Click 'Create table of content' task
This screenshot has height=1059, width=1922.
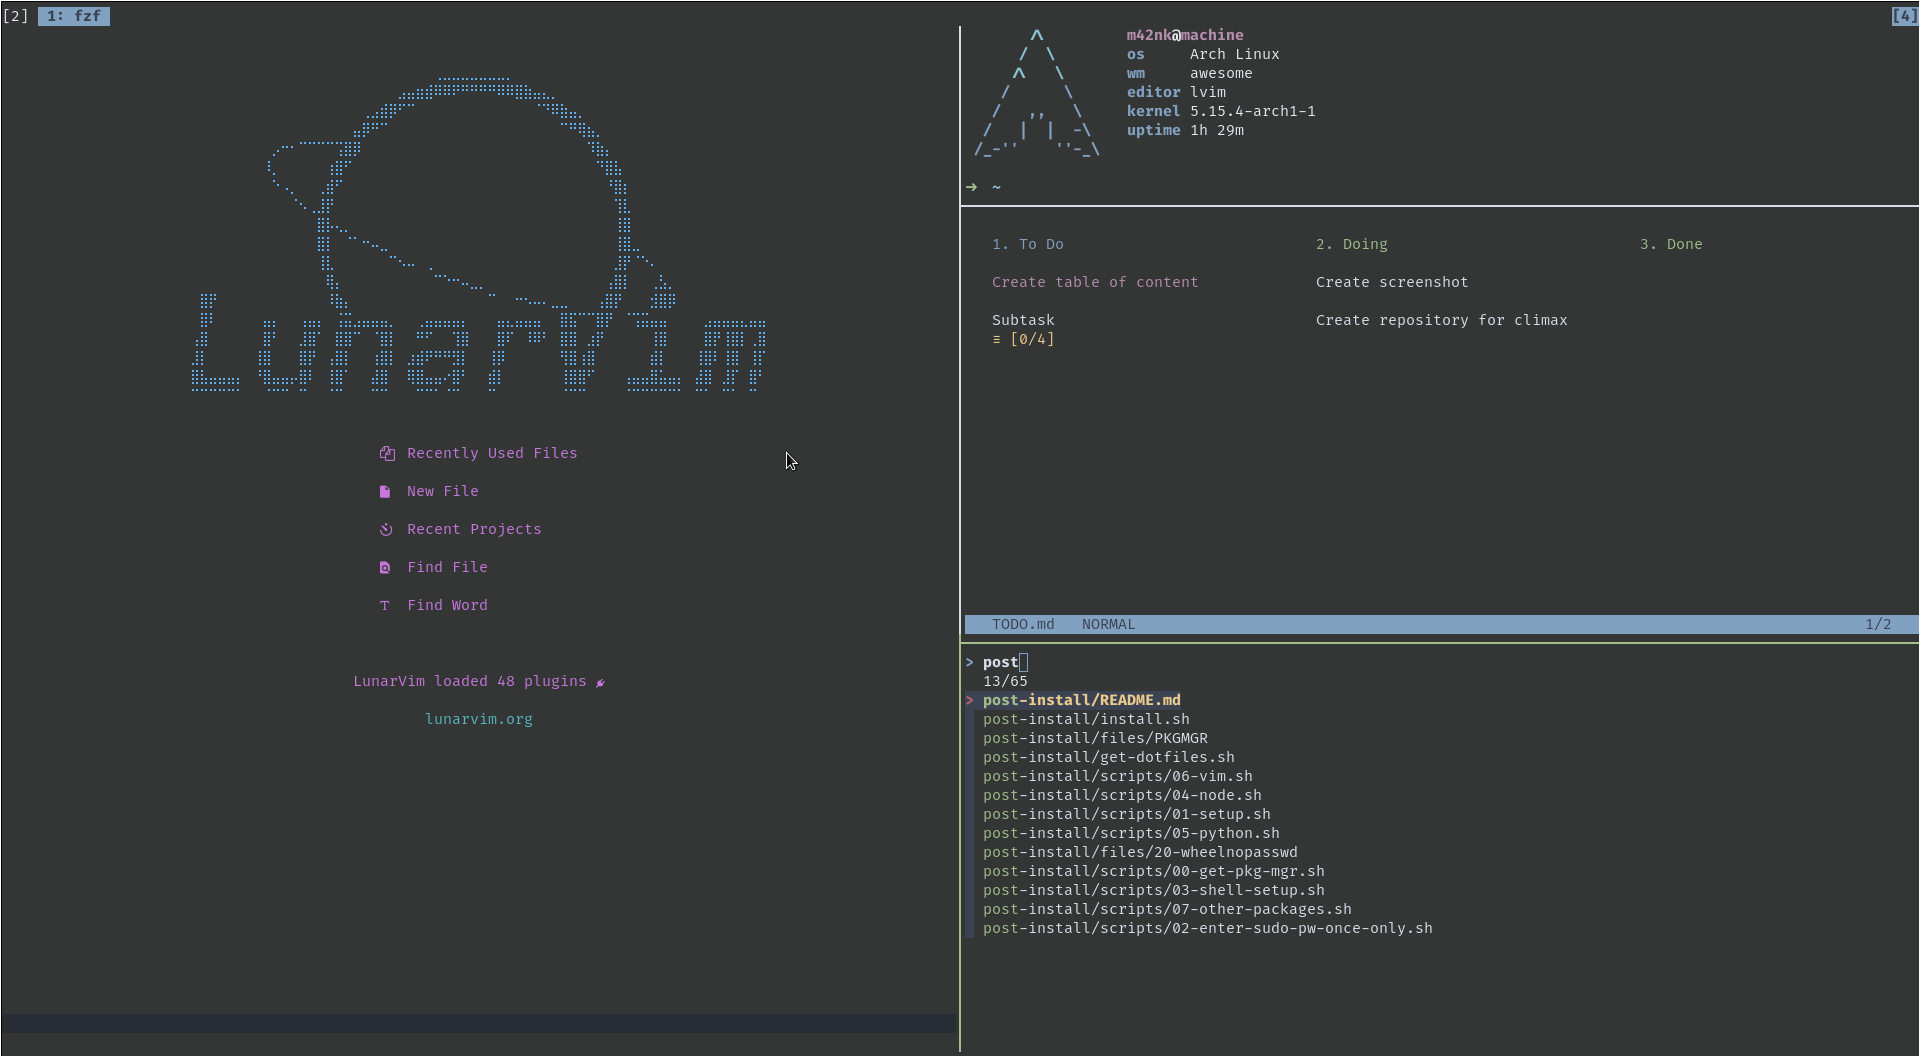click(x=1094, y=283)
